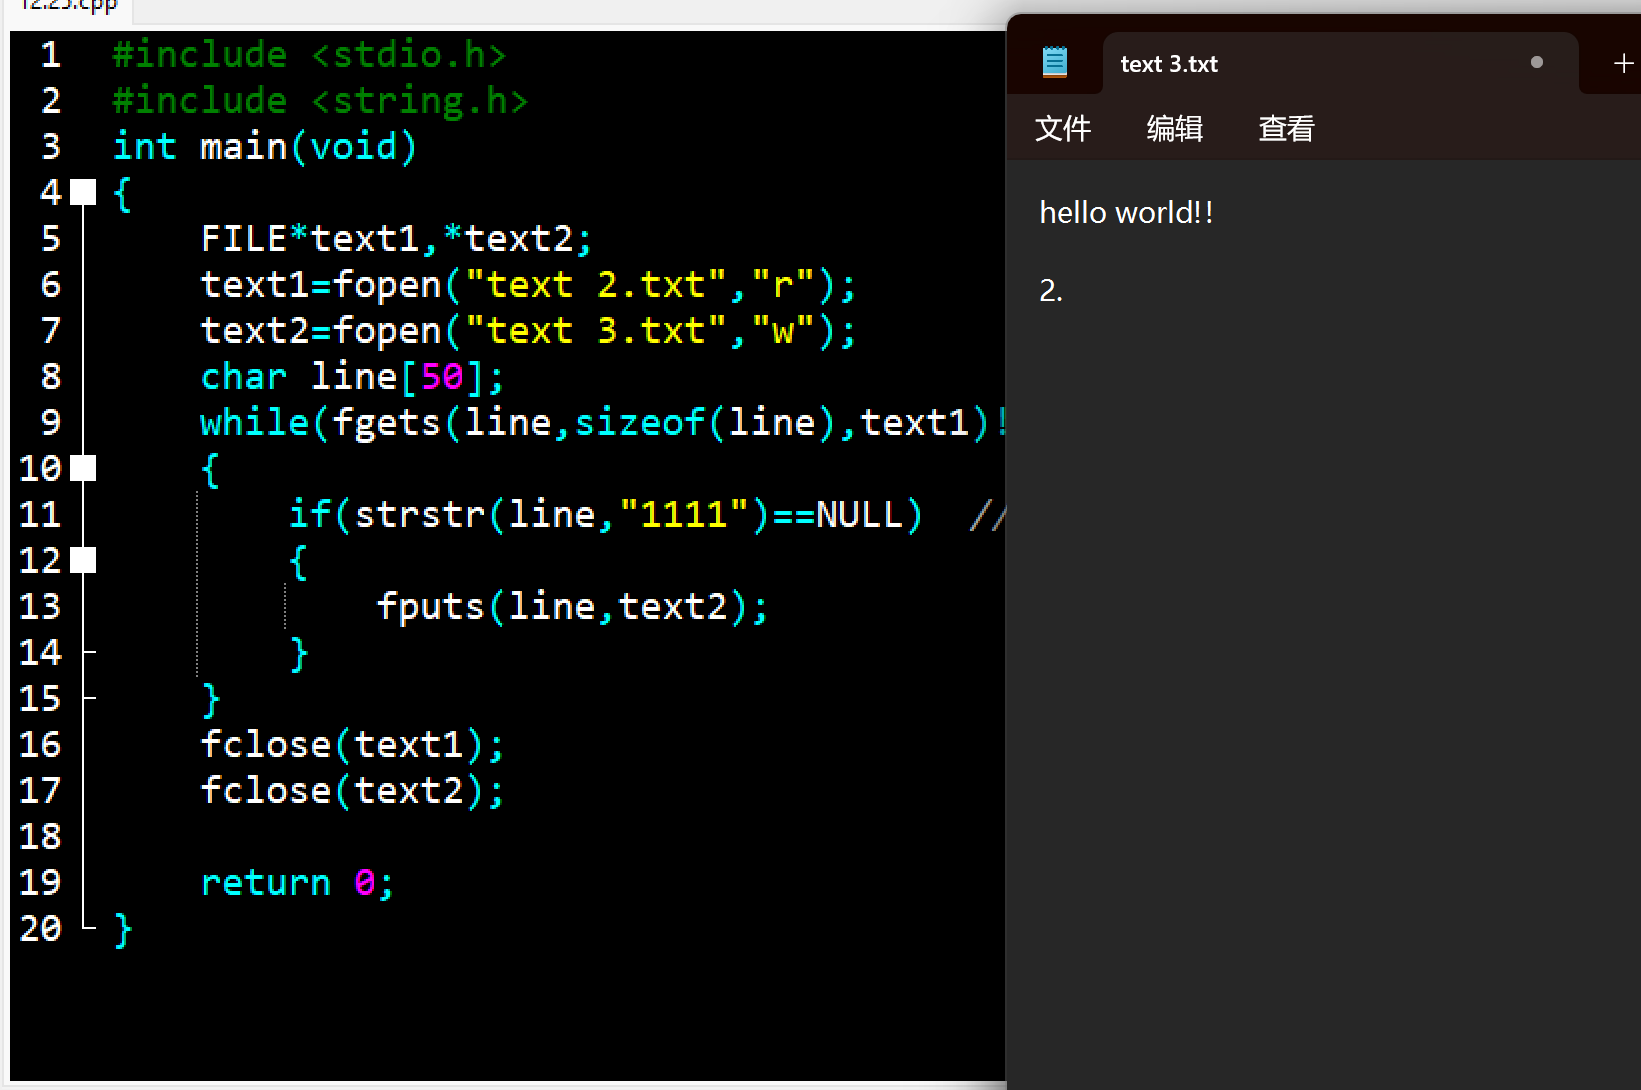Click the if(strstr(line,"1111")==NULL) statement
The image size is (1641, 1090).
click(605, 515)
